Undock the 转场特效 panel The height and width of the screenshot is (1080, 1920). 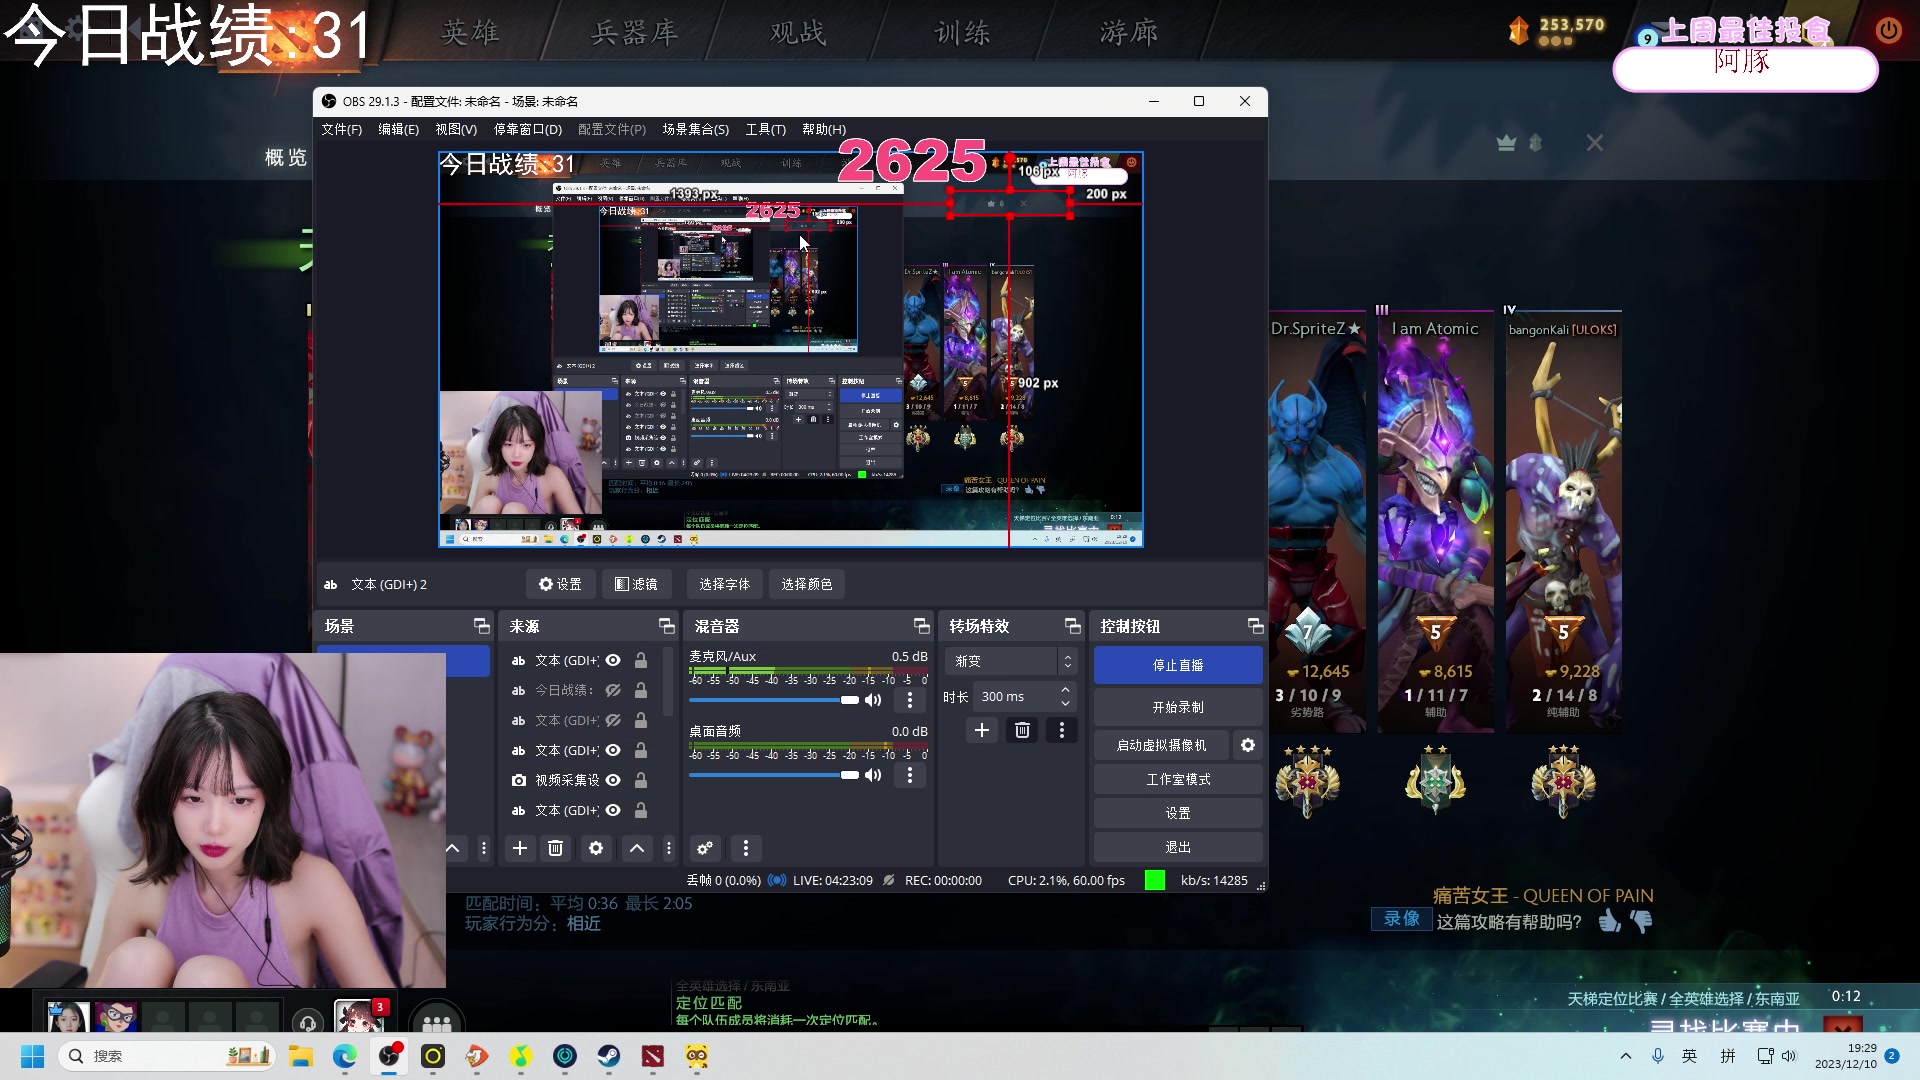pyautogui.click(x=1073, y=626)
